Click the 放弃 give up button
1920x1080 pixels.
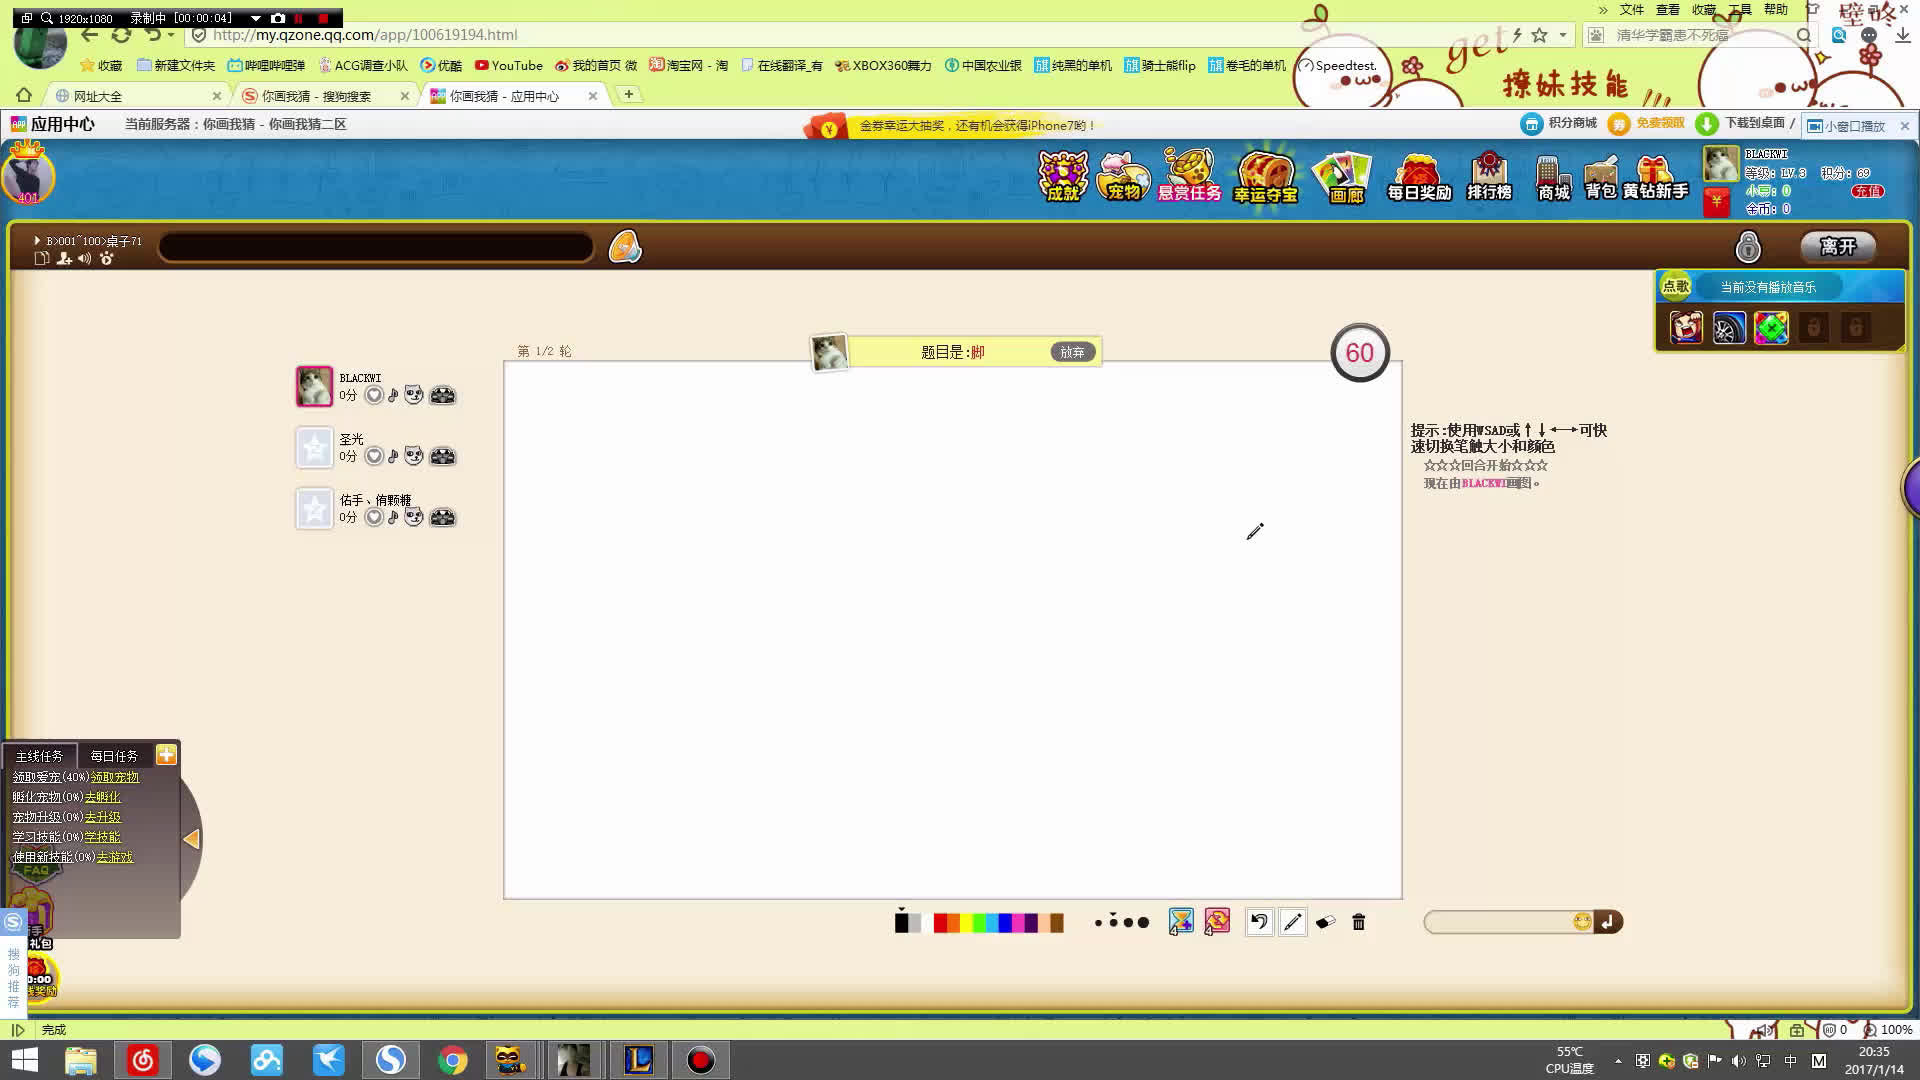1072,352
